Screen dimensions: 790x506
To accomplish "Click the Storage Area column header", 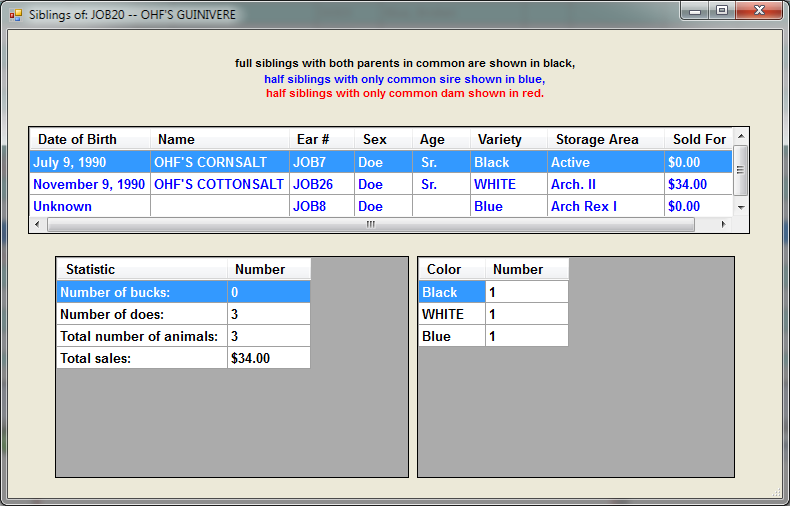I will point(605,139).
